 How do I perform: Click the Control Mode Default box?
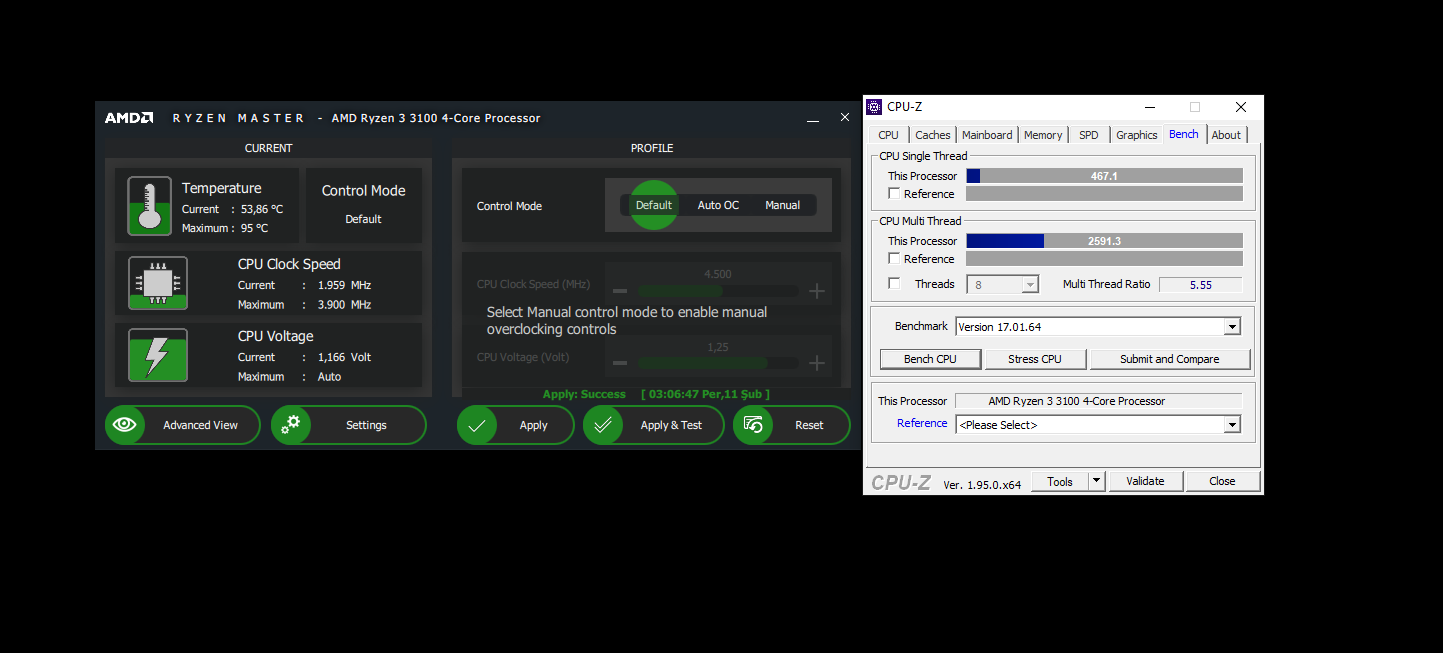coord(363,205)
